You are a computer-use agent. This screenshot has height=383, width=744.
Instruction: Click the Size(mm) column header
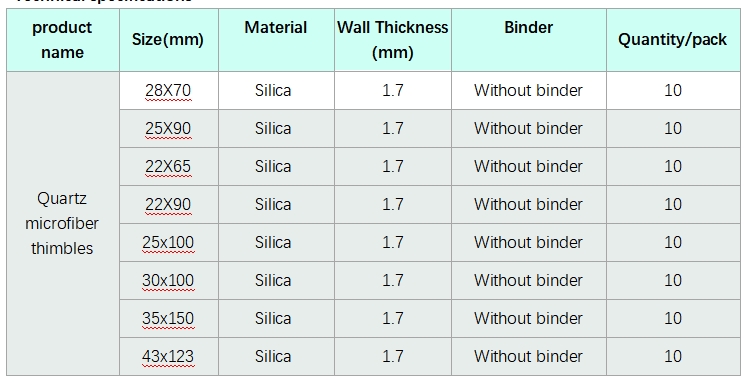click(x=168, y=40)
